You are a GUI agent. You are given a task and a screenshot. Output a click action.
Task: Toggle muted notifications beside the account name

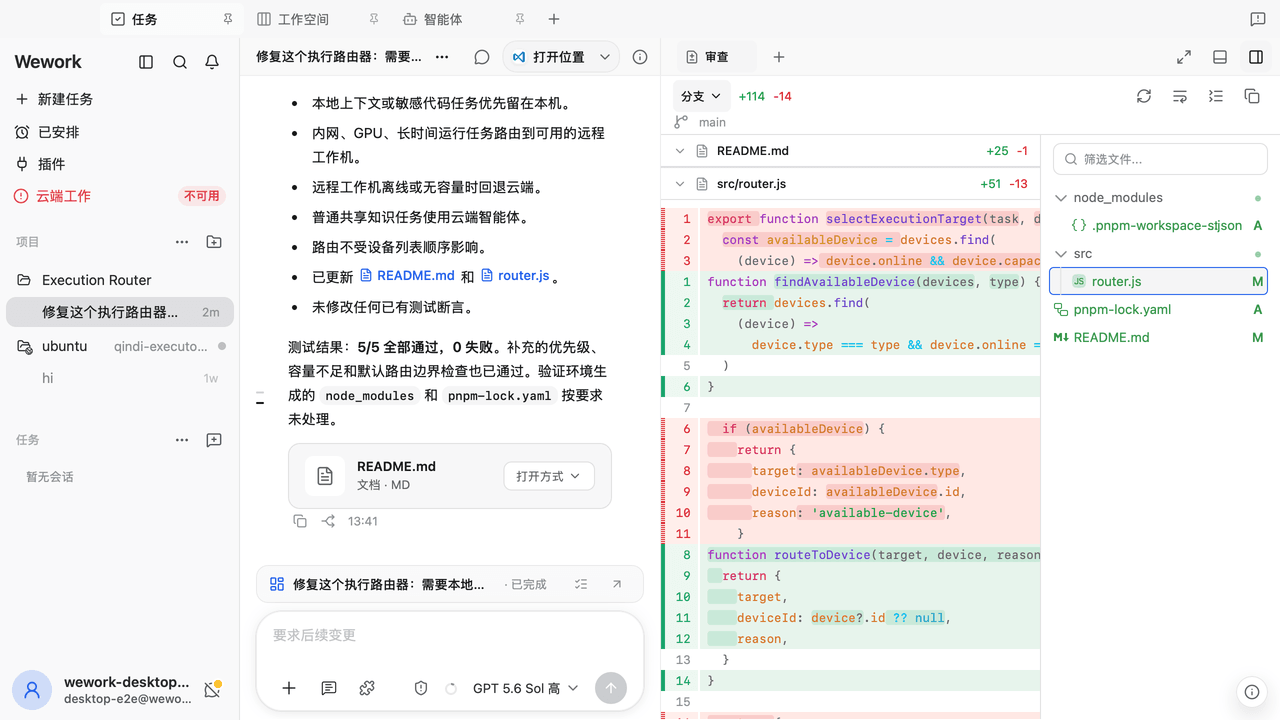click(x=212, y=689)
